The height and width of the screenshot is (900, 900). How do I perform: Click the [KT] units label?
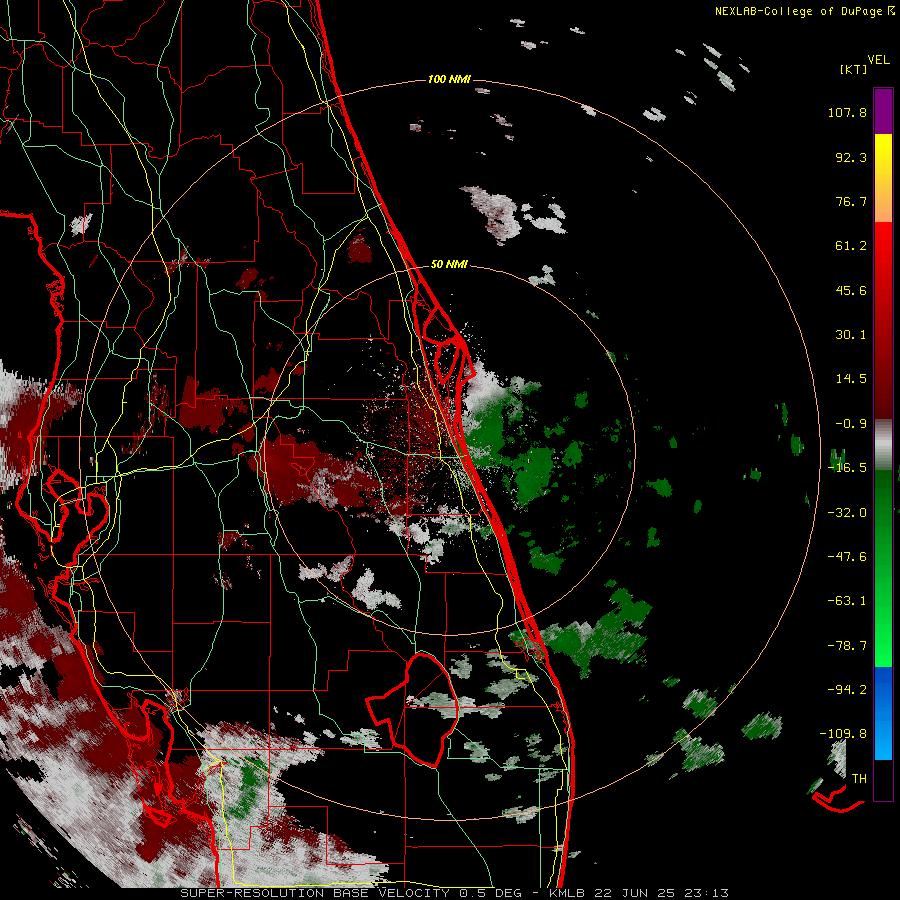pyautogui.click(x=852, y=69)
